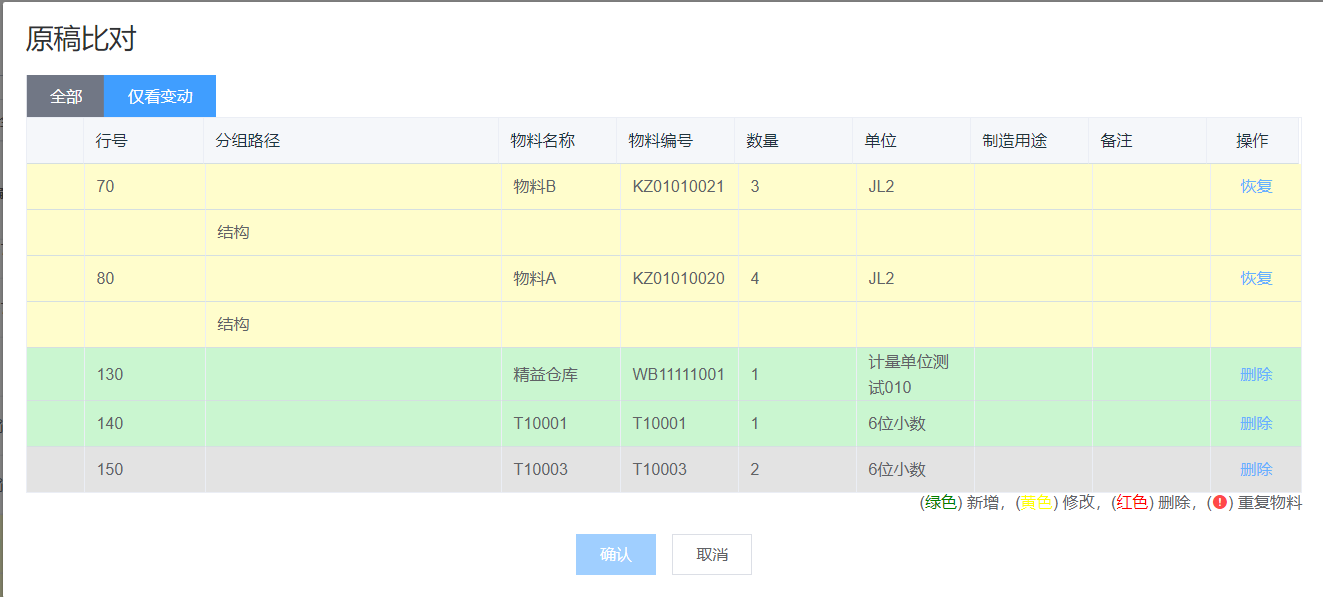
Task: Delete row 130 using 删除 link
Action: (1256, 374)
